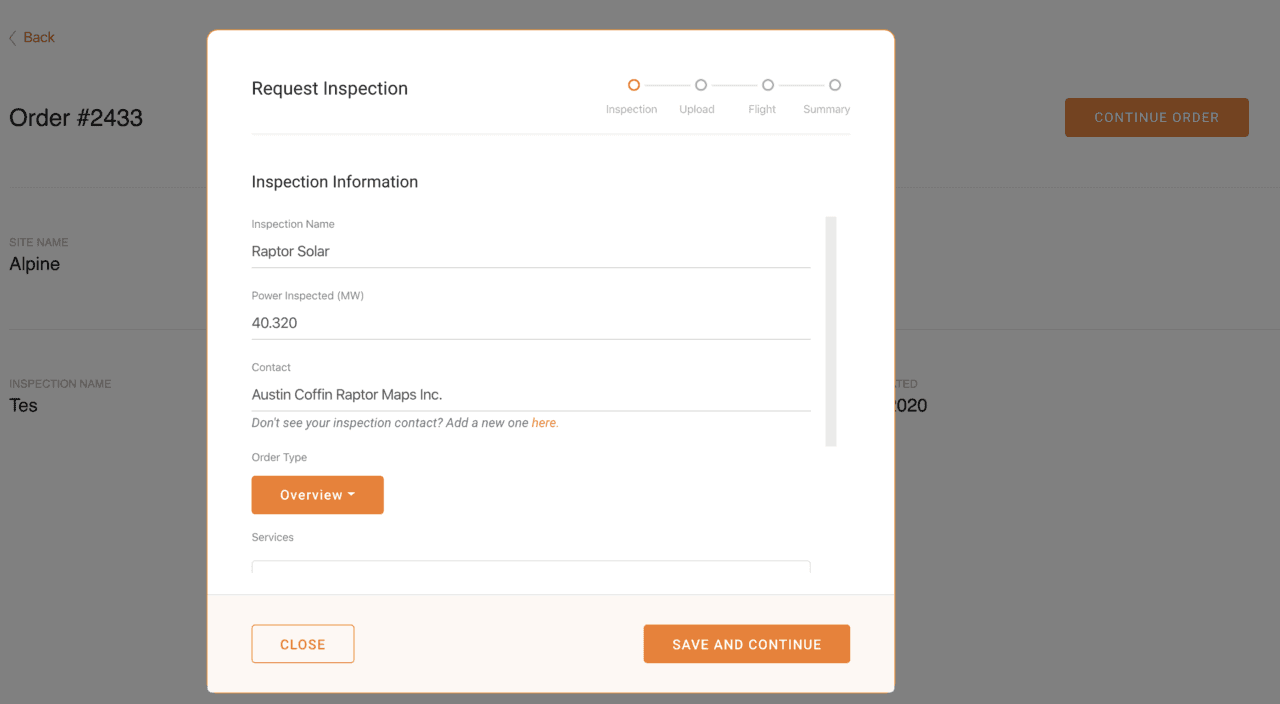This screenshot has width=1280, height=704.
Task: Click the caret on Overview button
Action: click(x=352, y=495)
